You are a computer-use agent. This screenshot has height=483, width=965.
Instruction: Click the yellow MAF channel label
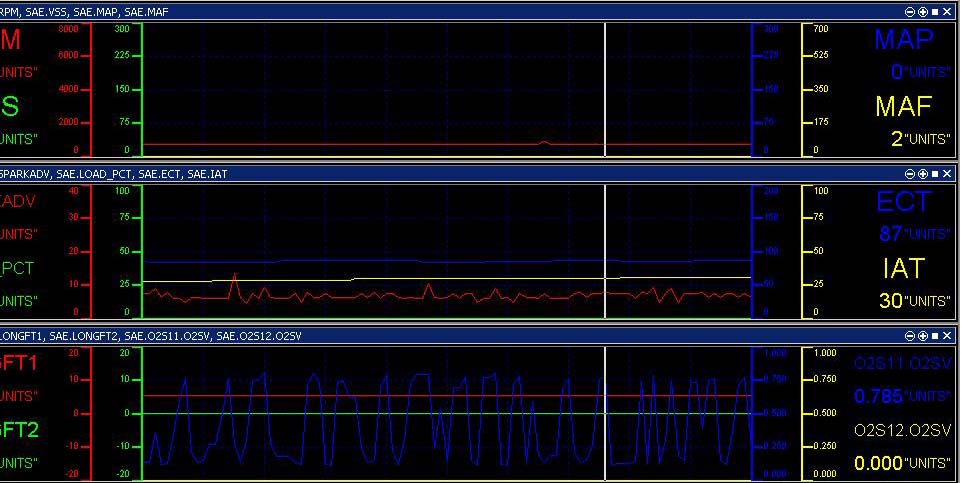click(903, 106)
